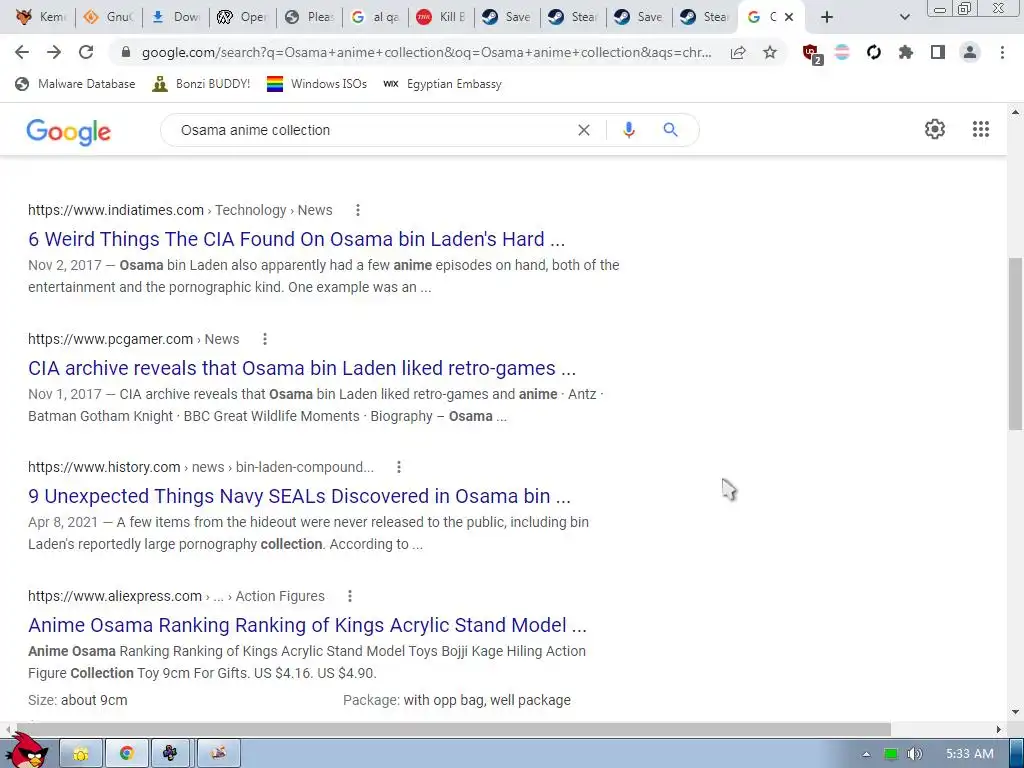Open the Malware Database bookmark
The height and width of the screenshot is (768, 1024).
pos(75,84)
